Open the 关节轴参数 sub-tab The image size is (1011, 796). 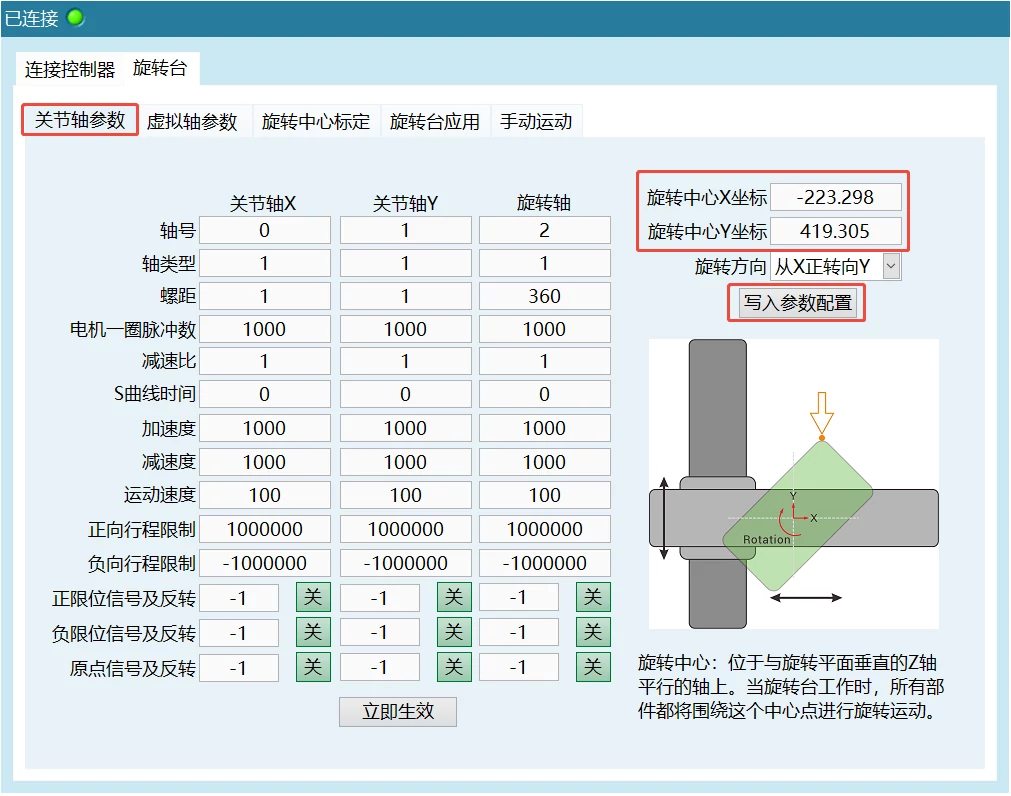pyautogui.click(x=80, y=120)
